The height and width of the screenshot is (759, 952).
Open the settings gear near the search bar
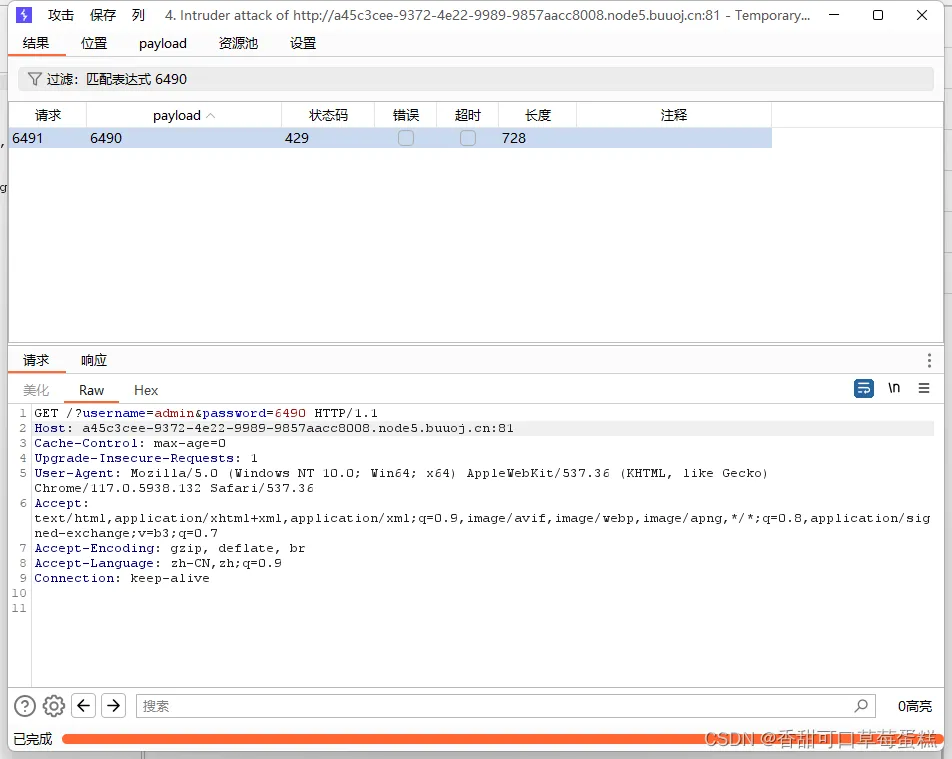[53, 705]
